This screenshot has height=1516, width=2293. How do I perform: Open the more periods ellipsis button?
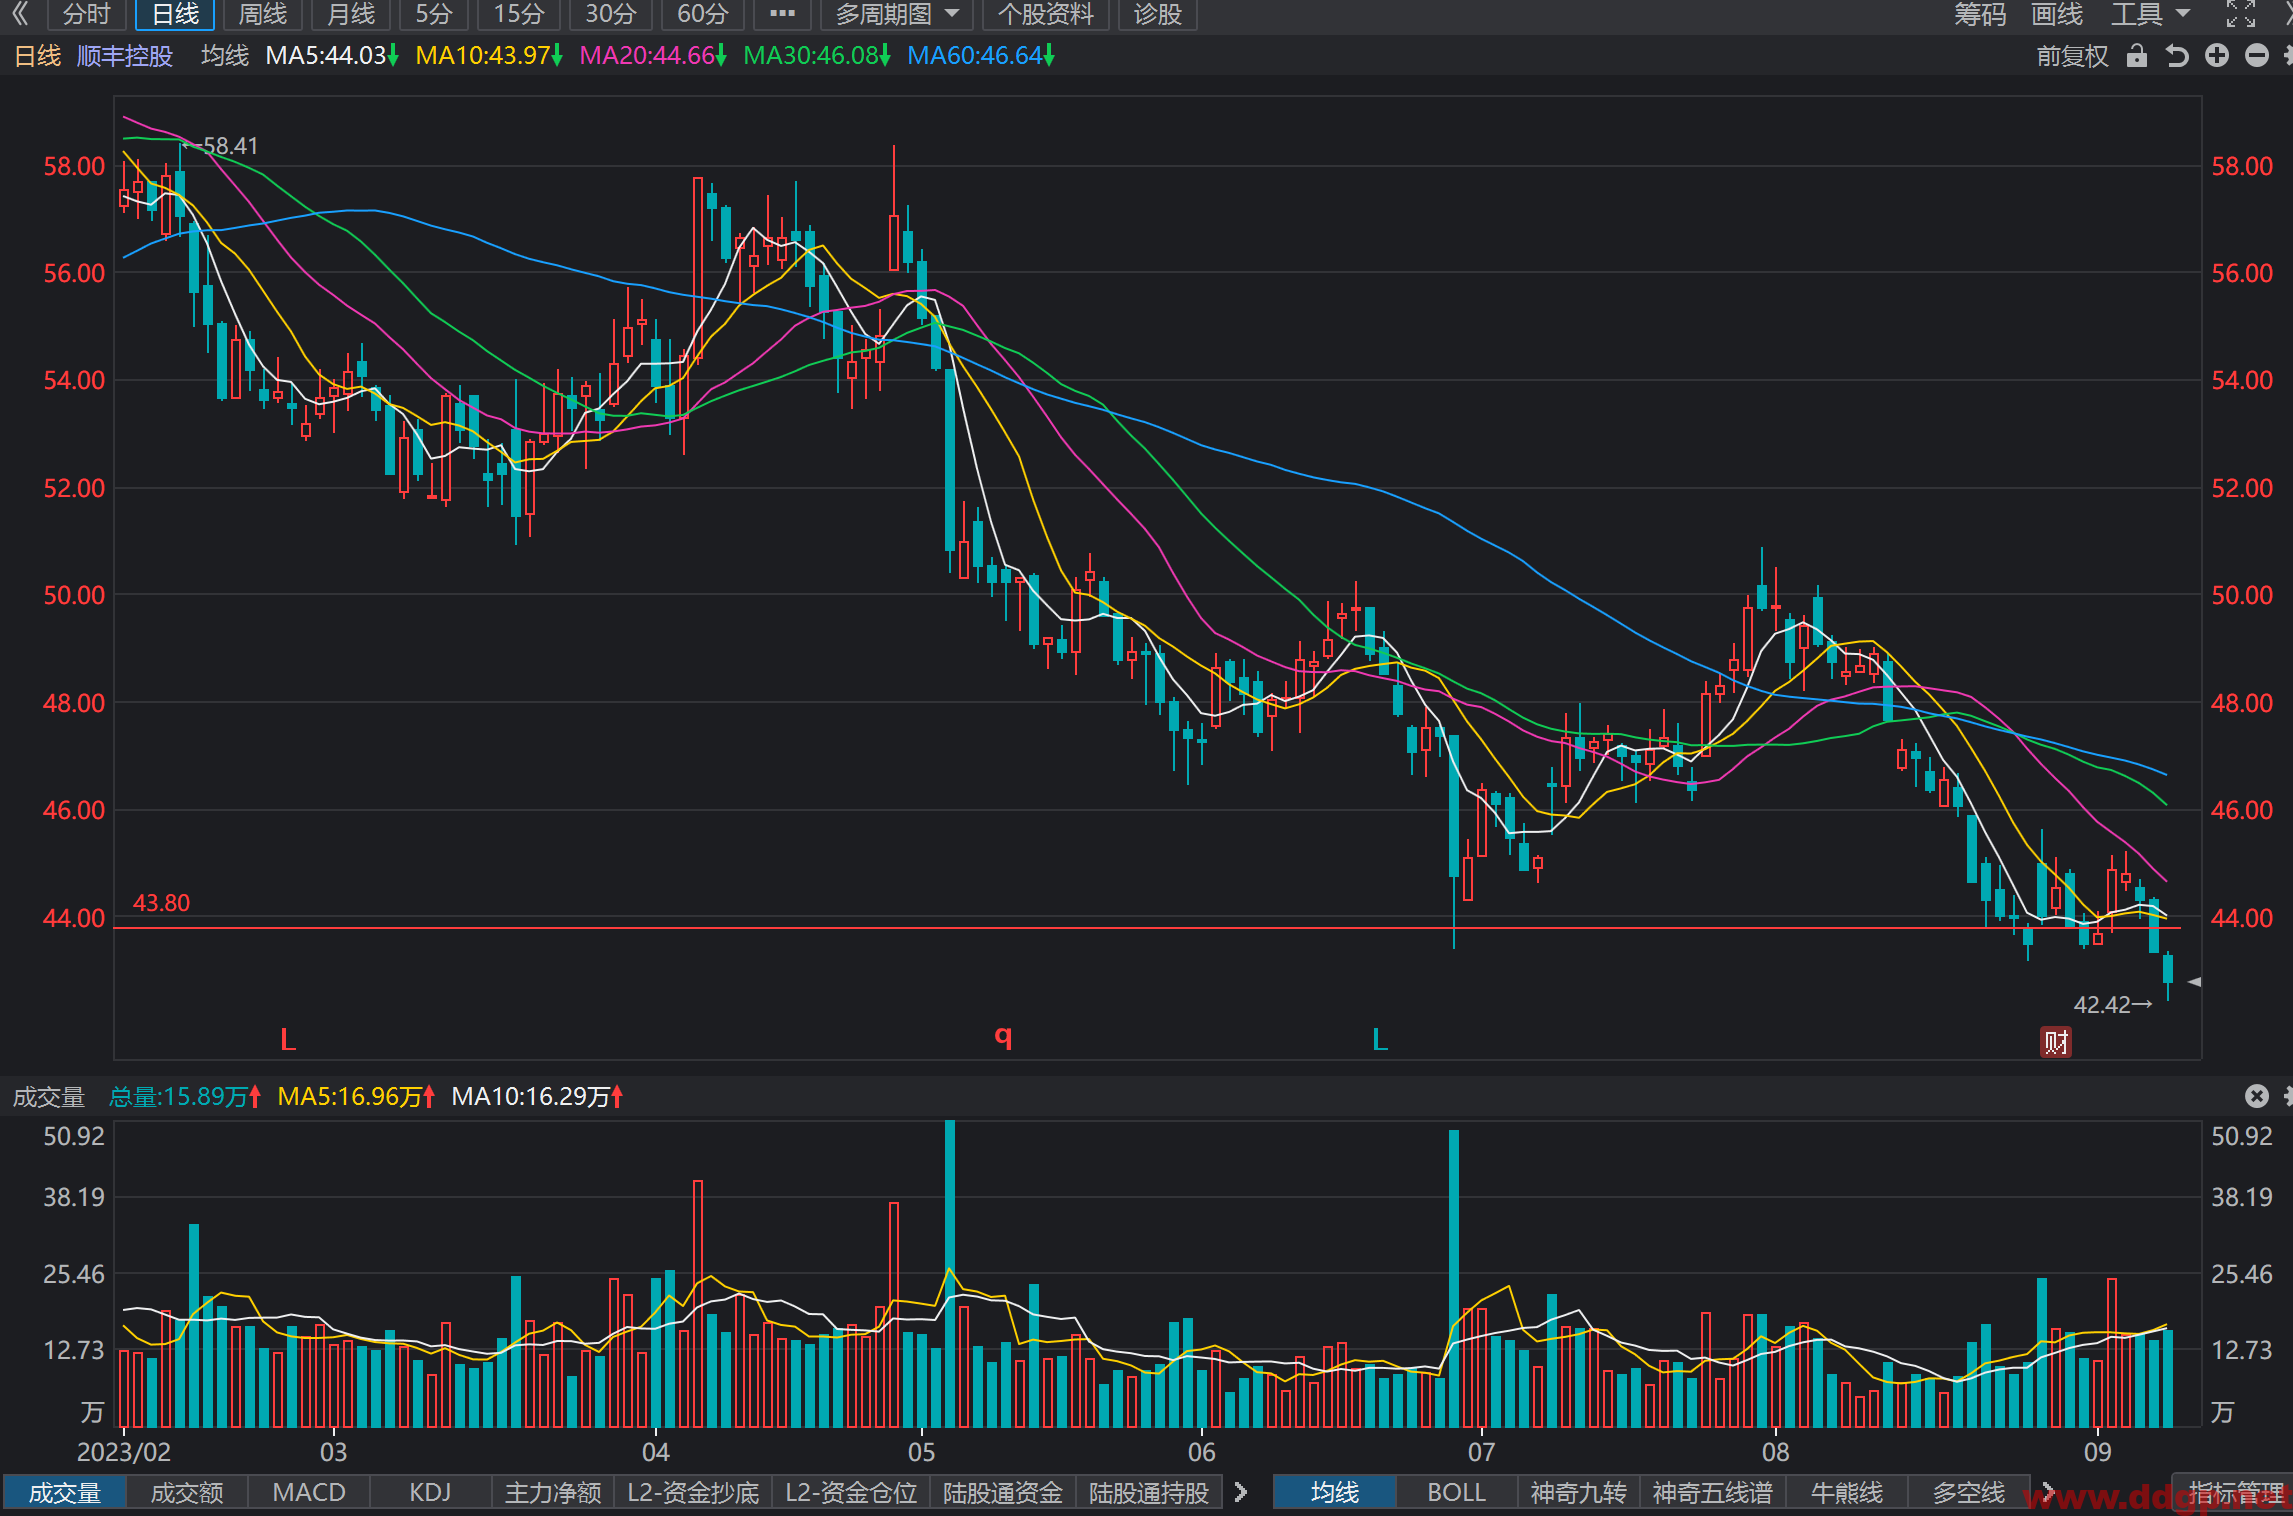point(782,14)
